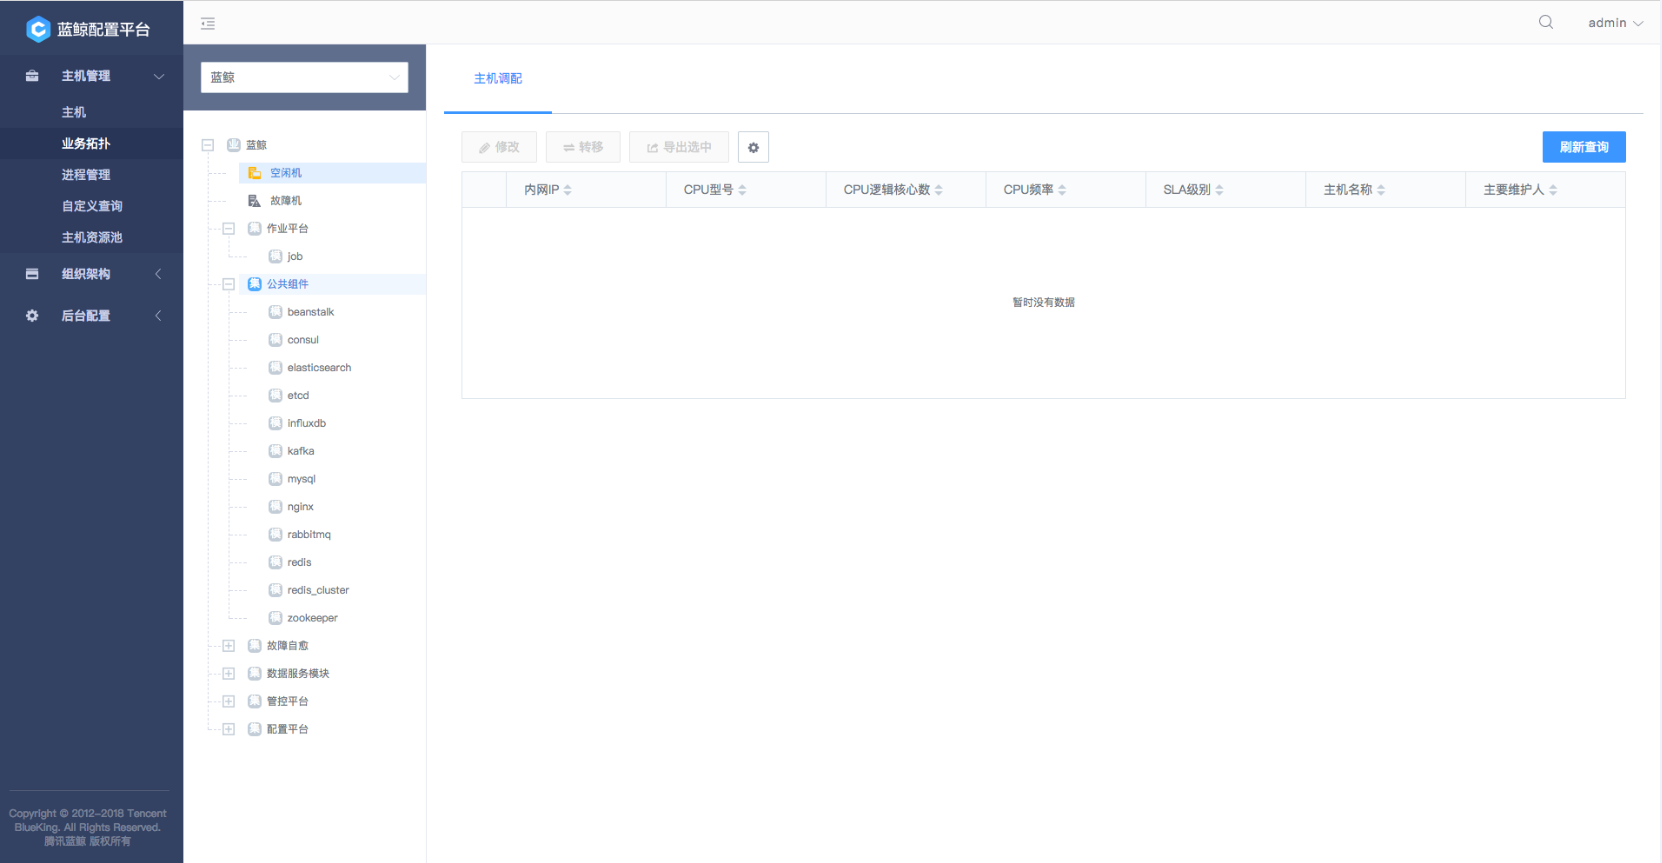Screen dimensions: 1662x863
Task: Collapse the 公共组件 tree node
Action: pos(228,284)
